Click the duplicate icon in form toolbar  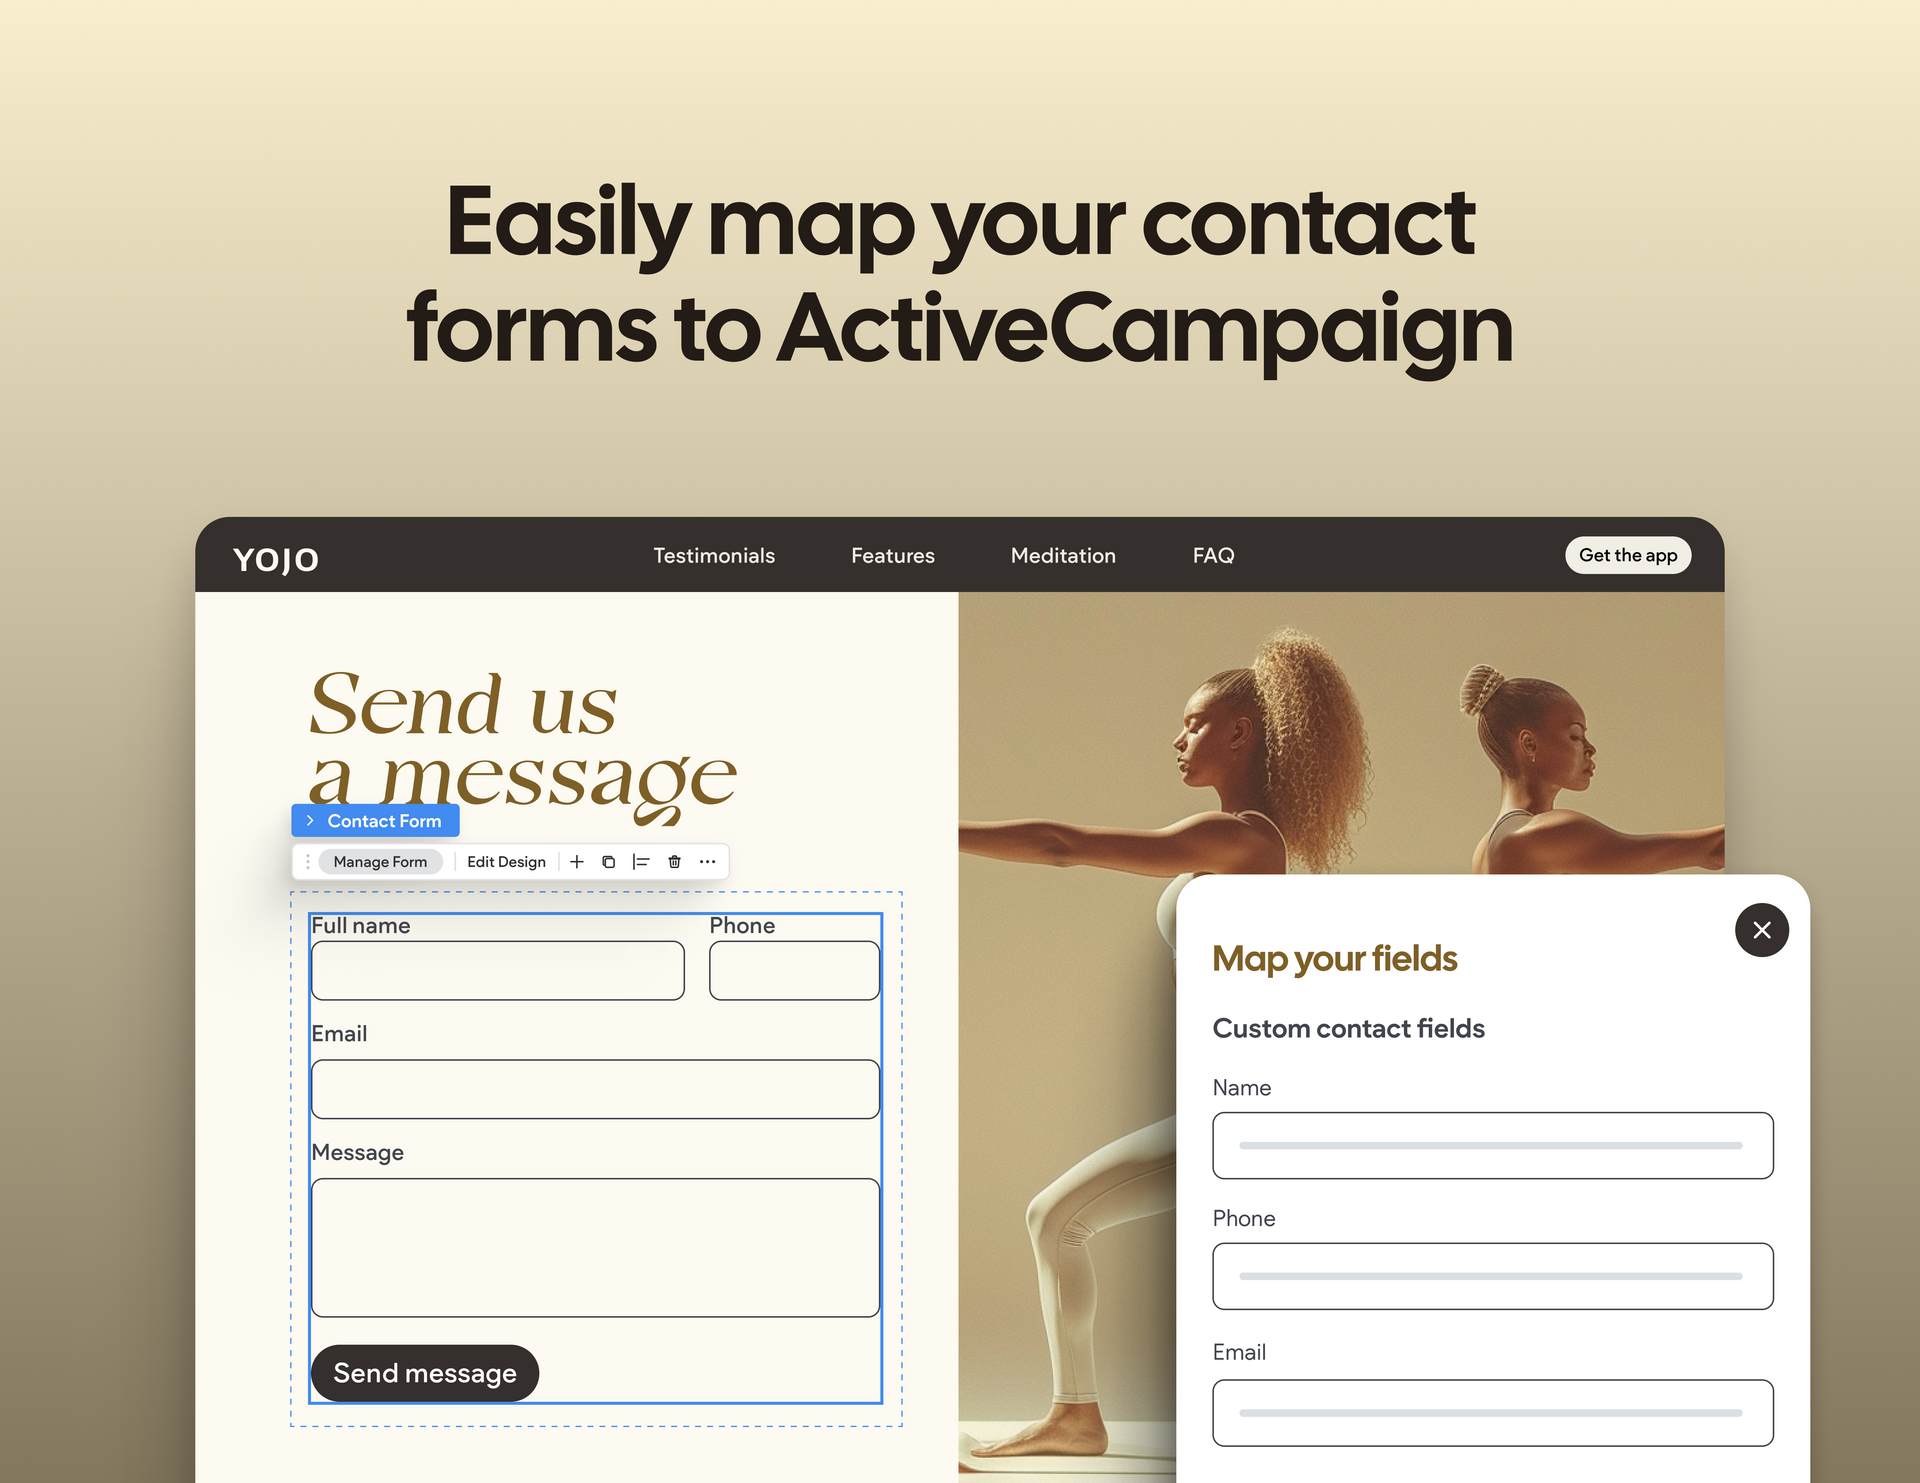610,861
